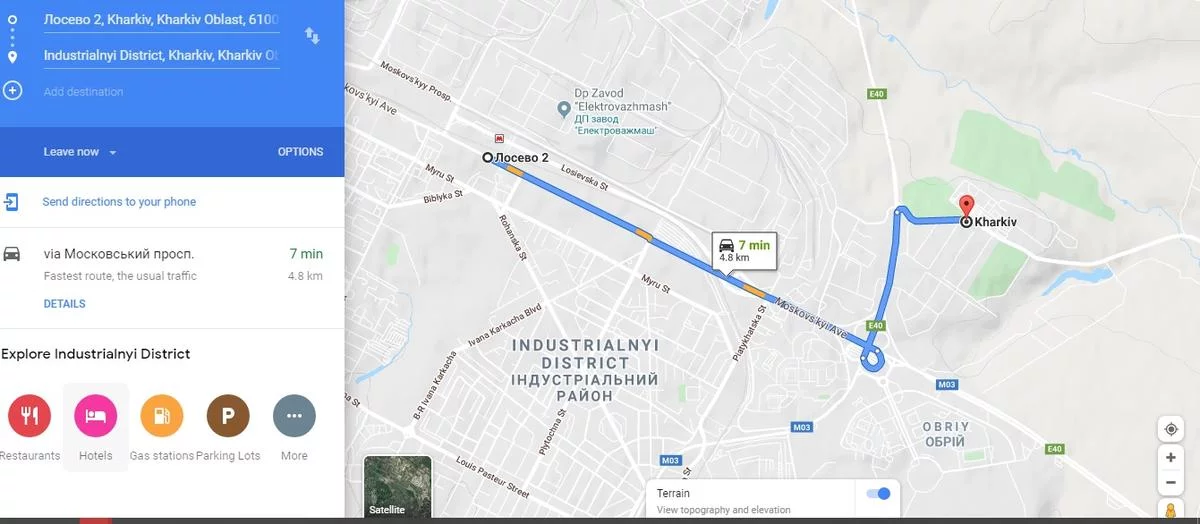This screenshot has width=1200, height=524.
Task: Zoom out on the map
Action: pos(1170,482)
